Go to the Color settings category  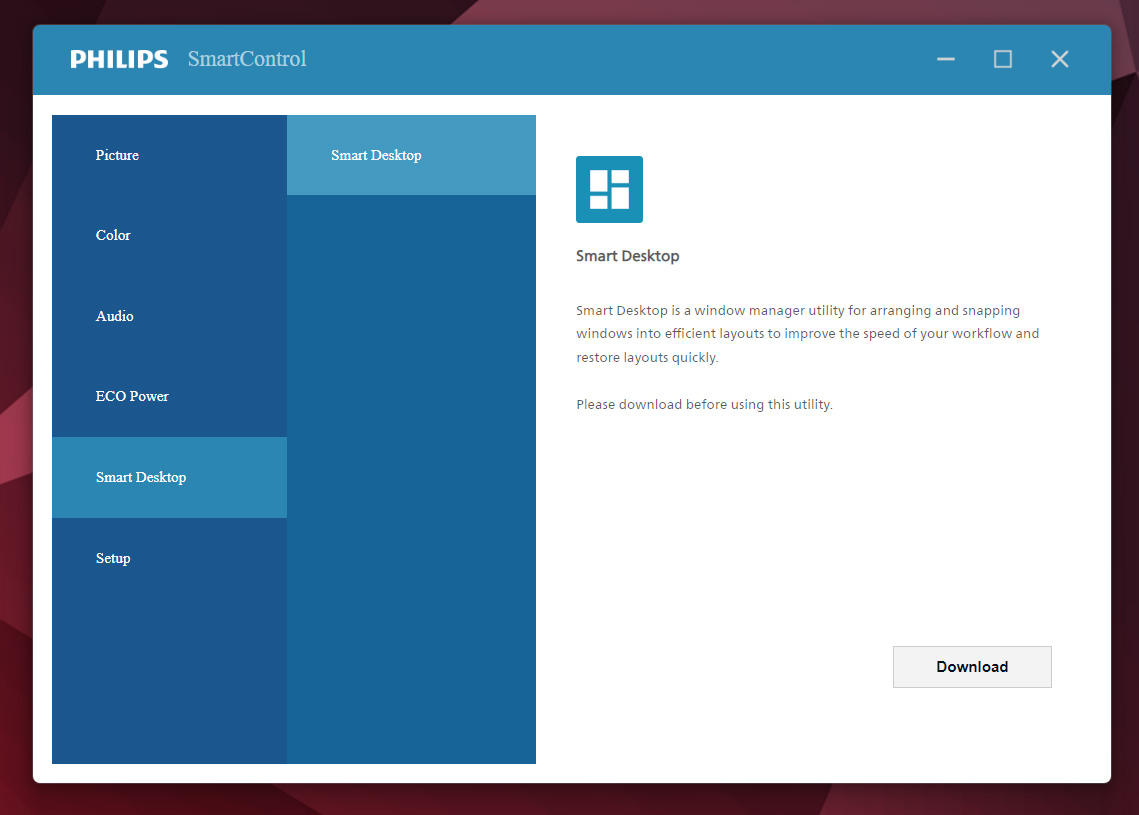click(114, 235)
